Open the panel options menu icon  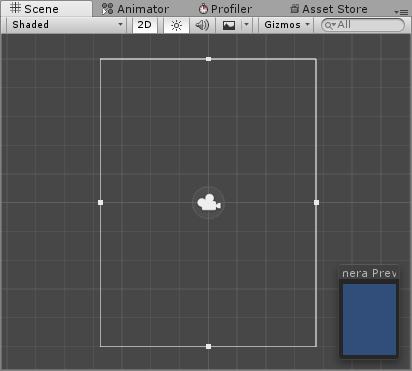click(x=401, y=12)
